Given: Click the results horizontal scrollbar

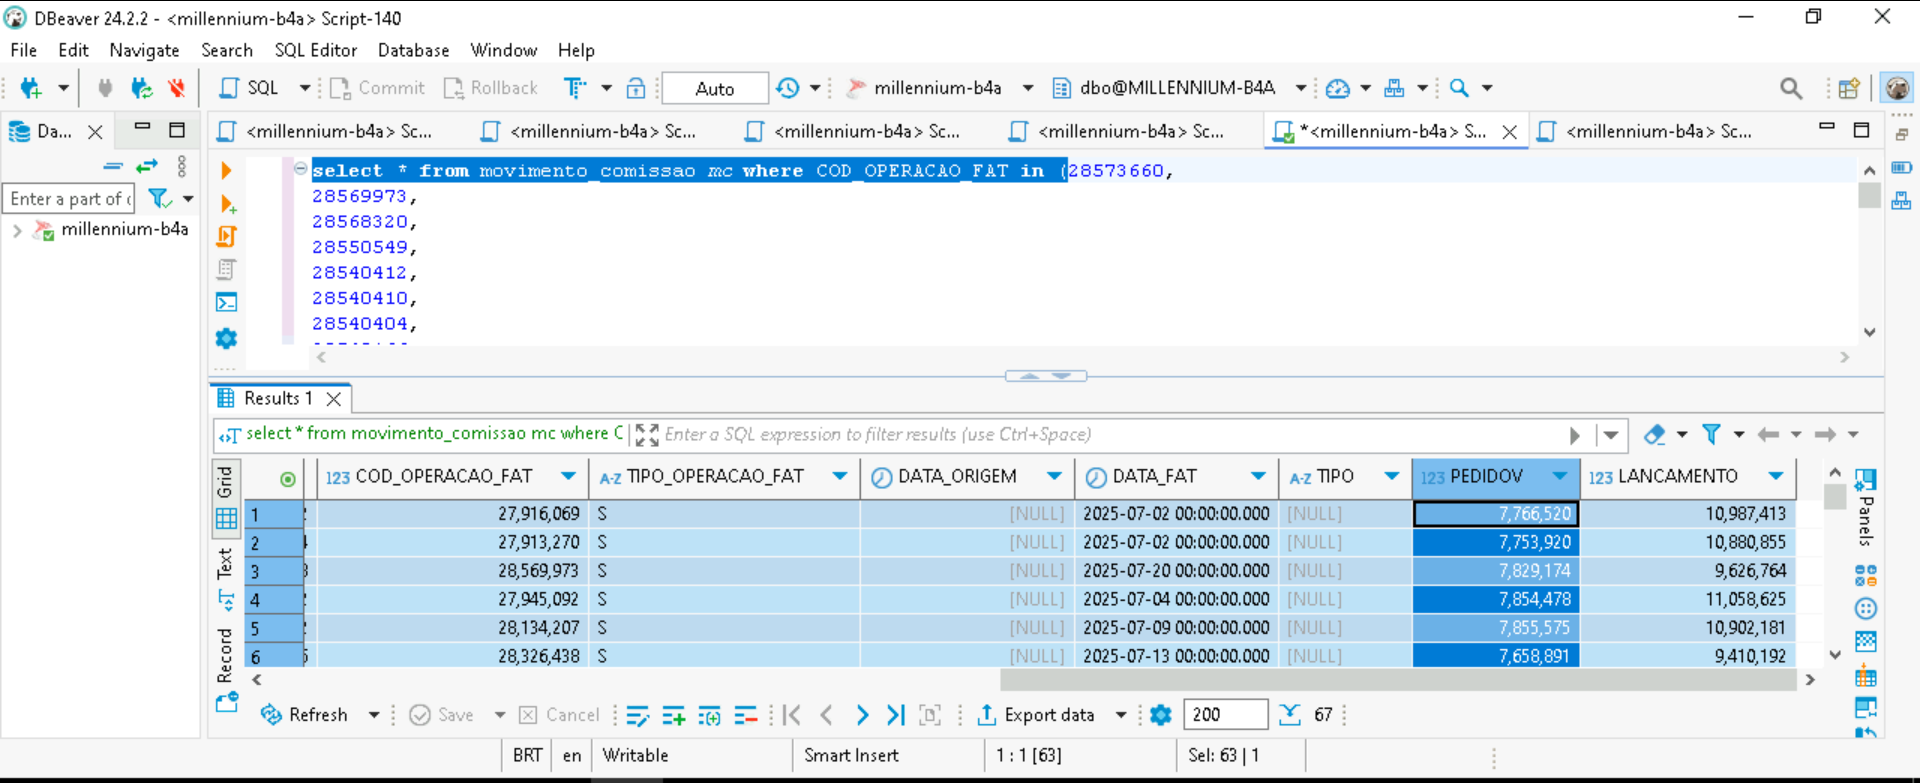Looking at the screenshot, I should coord(1398,680).
